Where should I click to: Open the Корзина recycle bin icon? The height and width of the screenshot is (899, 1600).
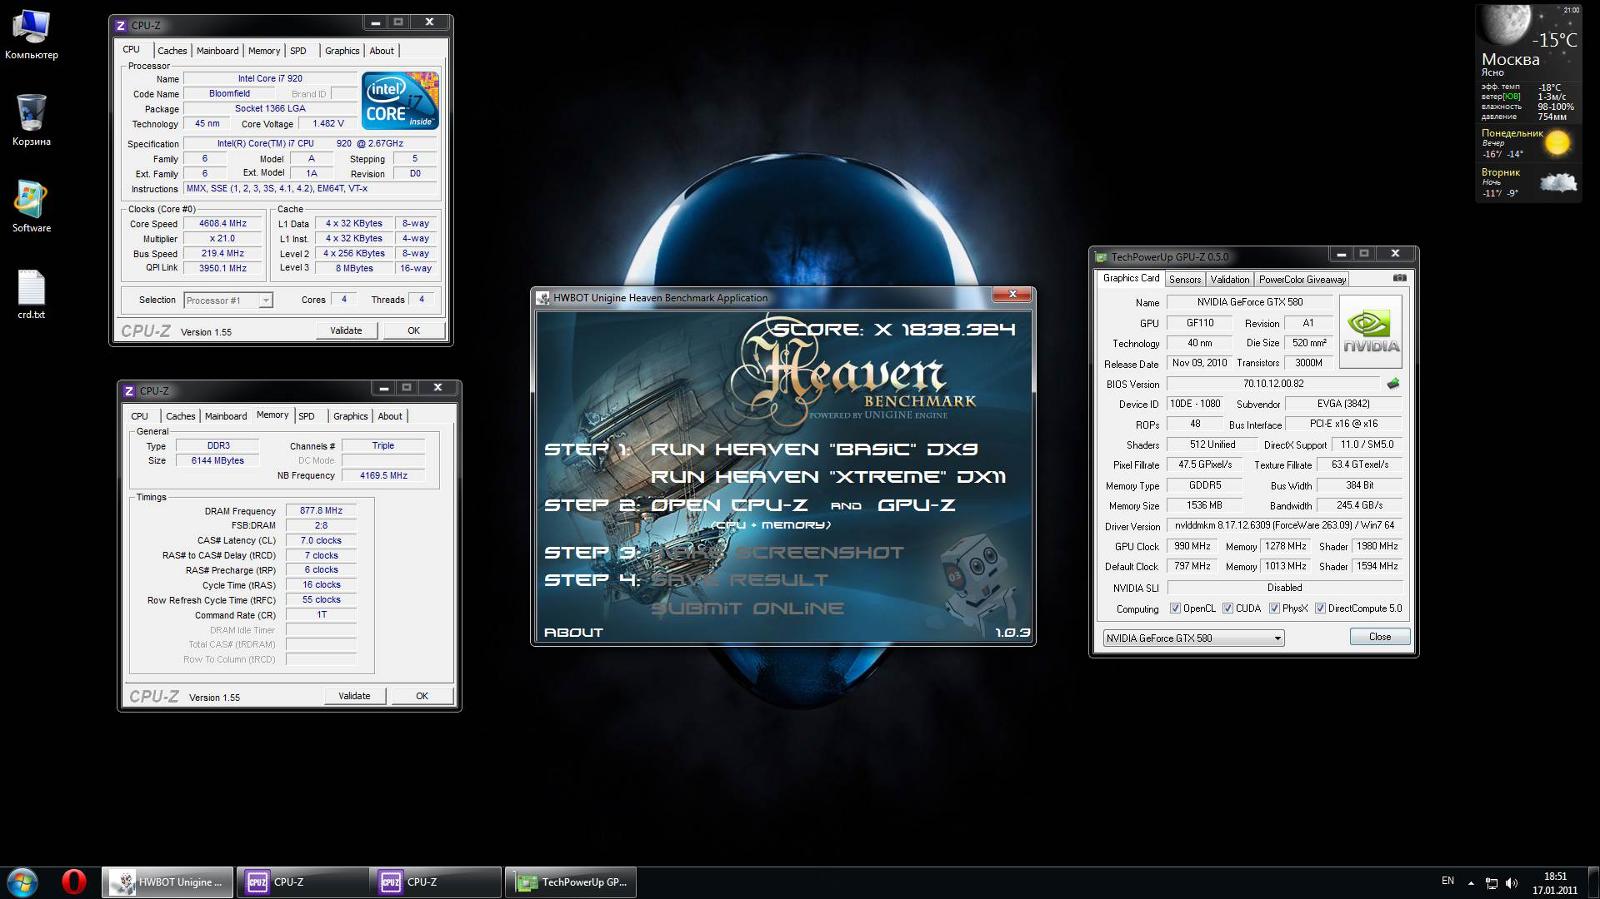click(x=31, y=121)
